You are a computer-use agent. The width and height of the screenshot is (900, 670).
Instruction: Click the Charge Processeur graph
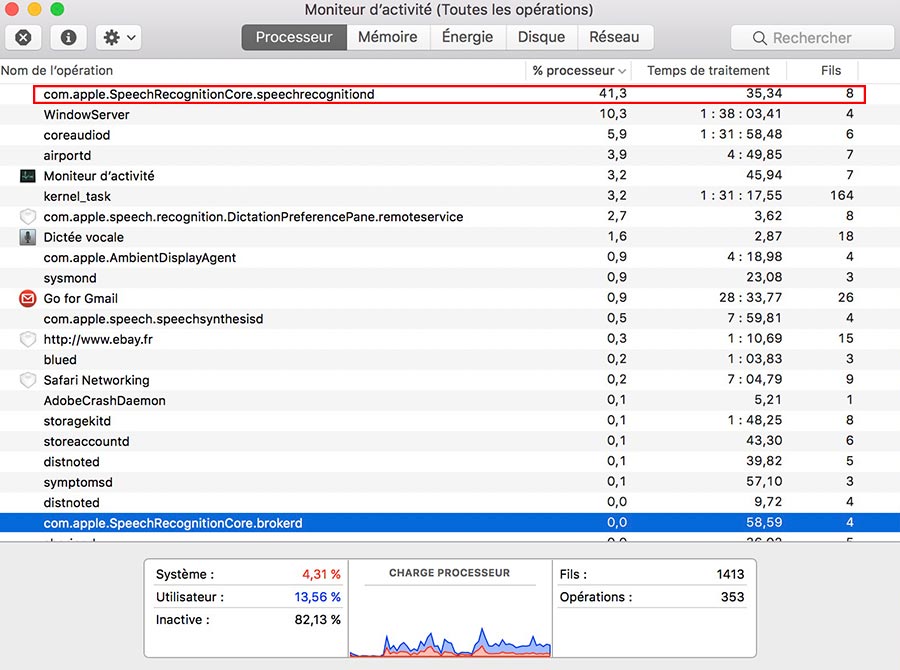click(x=450, y=620)
